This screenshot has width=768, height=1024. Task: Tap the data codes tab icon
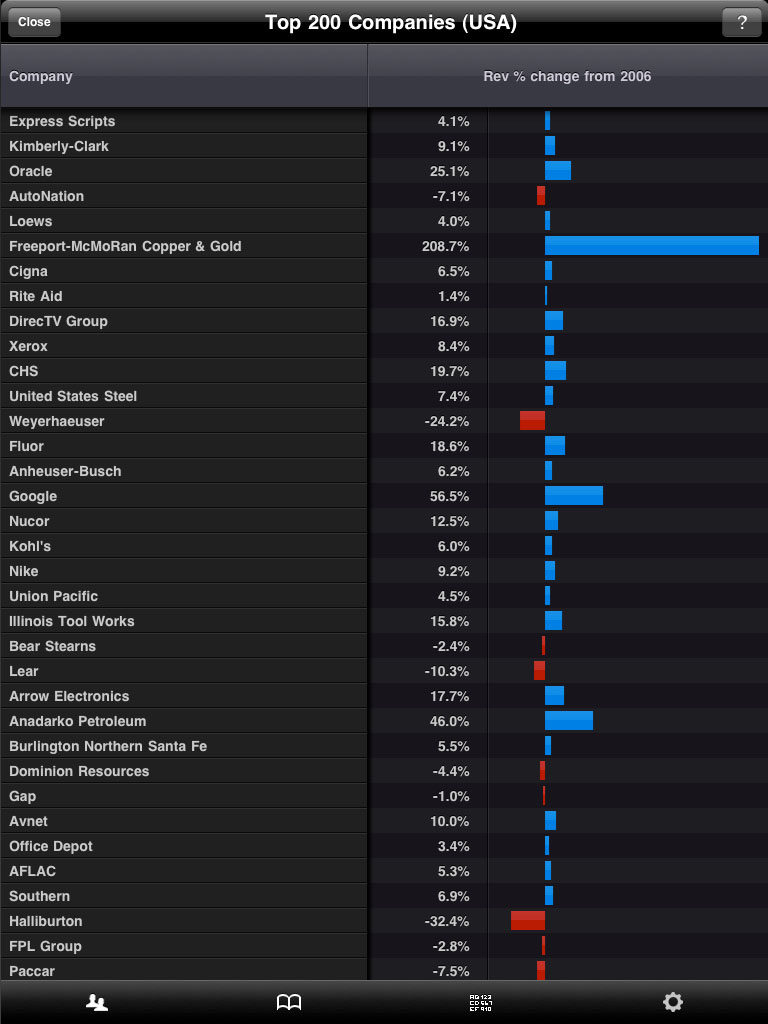click(480, 1002)
